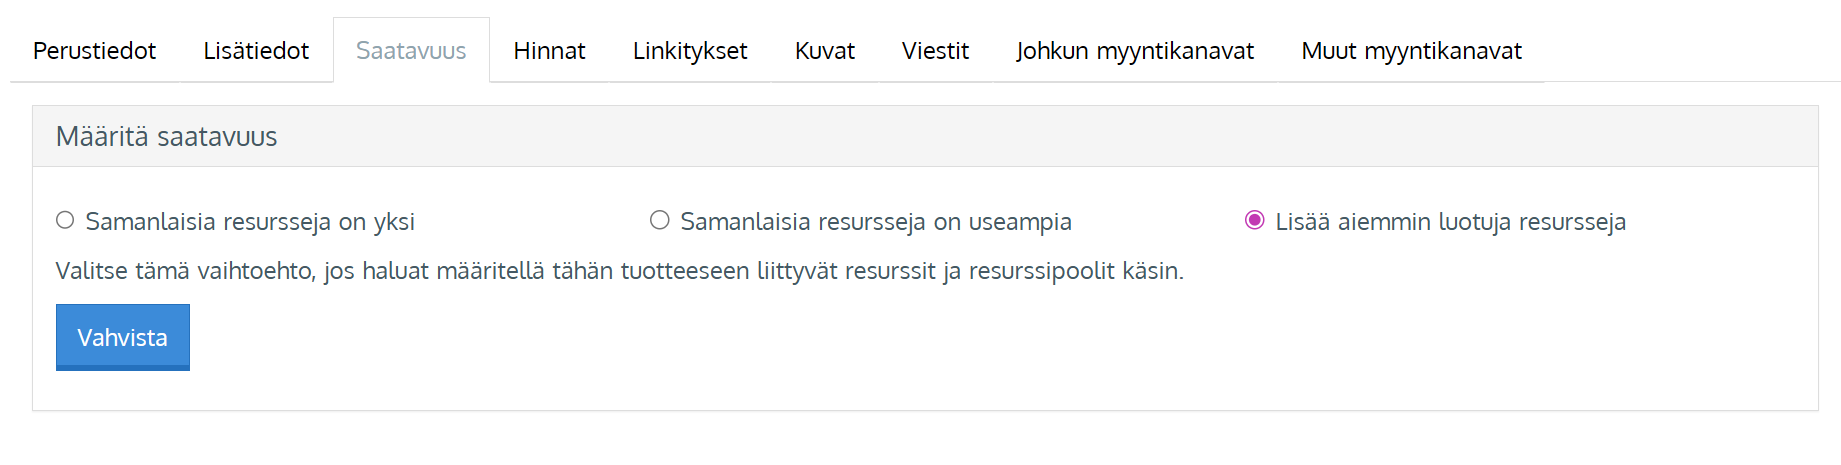Choose the multiple similar resources radio button
This screenshot has height=465, width=1841.
(660, 220)
